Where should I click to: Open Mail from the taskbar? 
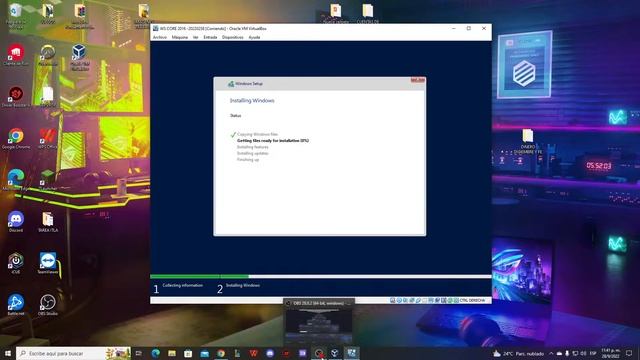pos(204,353)
